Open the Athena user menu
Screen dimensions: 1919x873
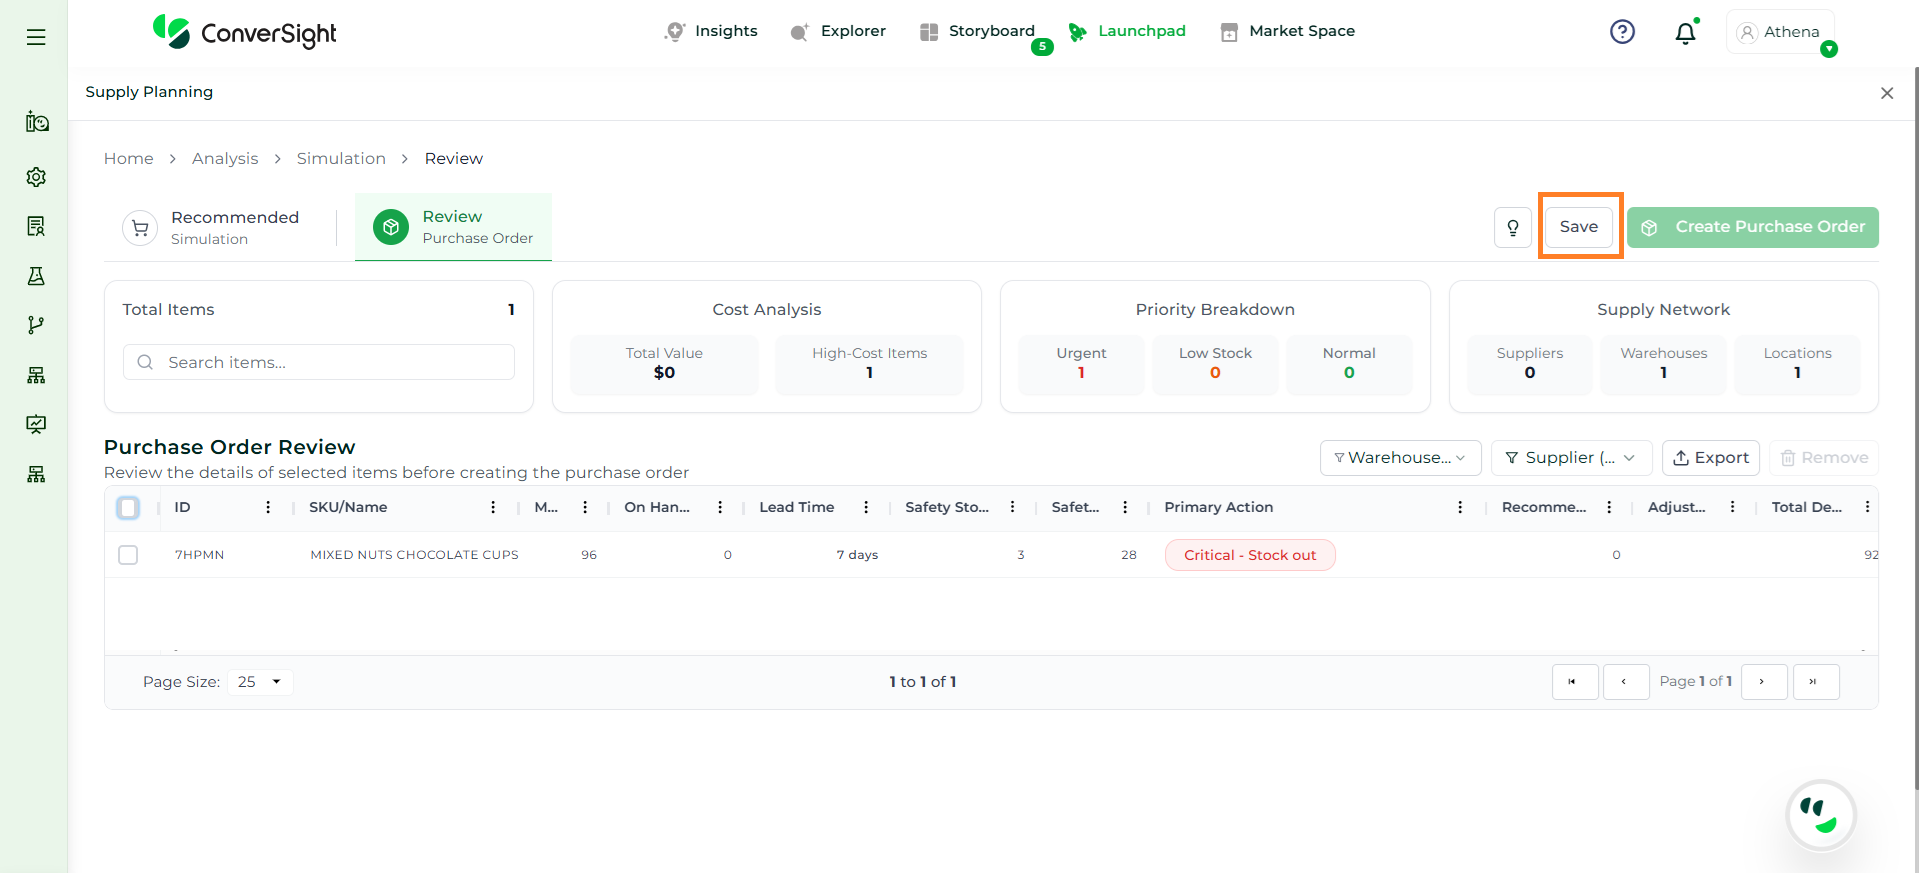1780,32
